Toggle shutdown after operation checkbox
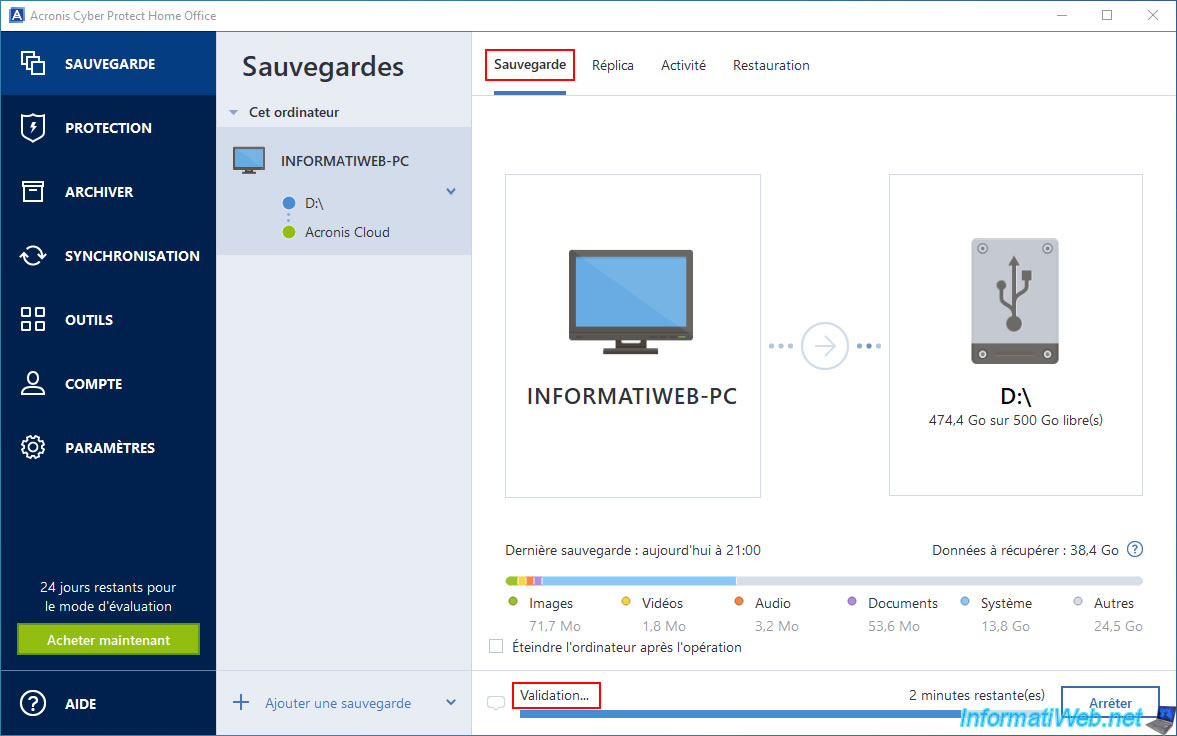Screen dimensions: 1177x736 [496, 647]
